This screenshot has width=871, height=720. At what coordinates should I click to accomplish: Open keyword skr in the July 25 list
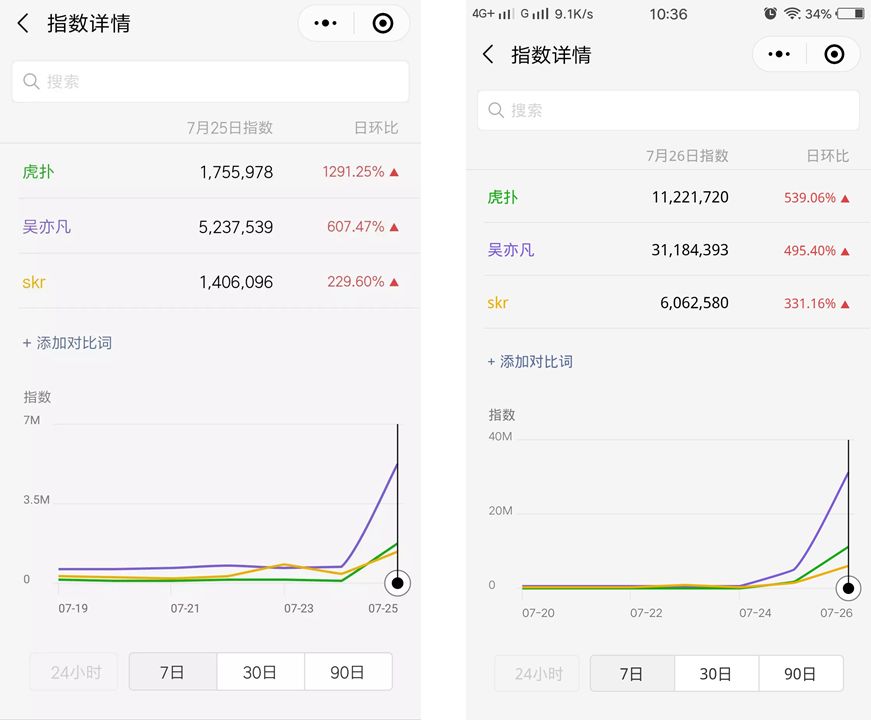pyautogui.click(x=34, y=282)
